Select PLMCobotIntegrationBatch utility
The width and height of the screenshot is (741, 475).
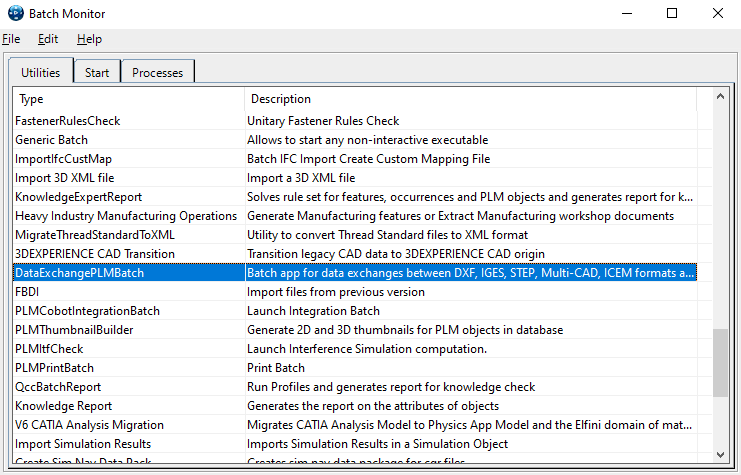tap(354, 311)
